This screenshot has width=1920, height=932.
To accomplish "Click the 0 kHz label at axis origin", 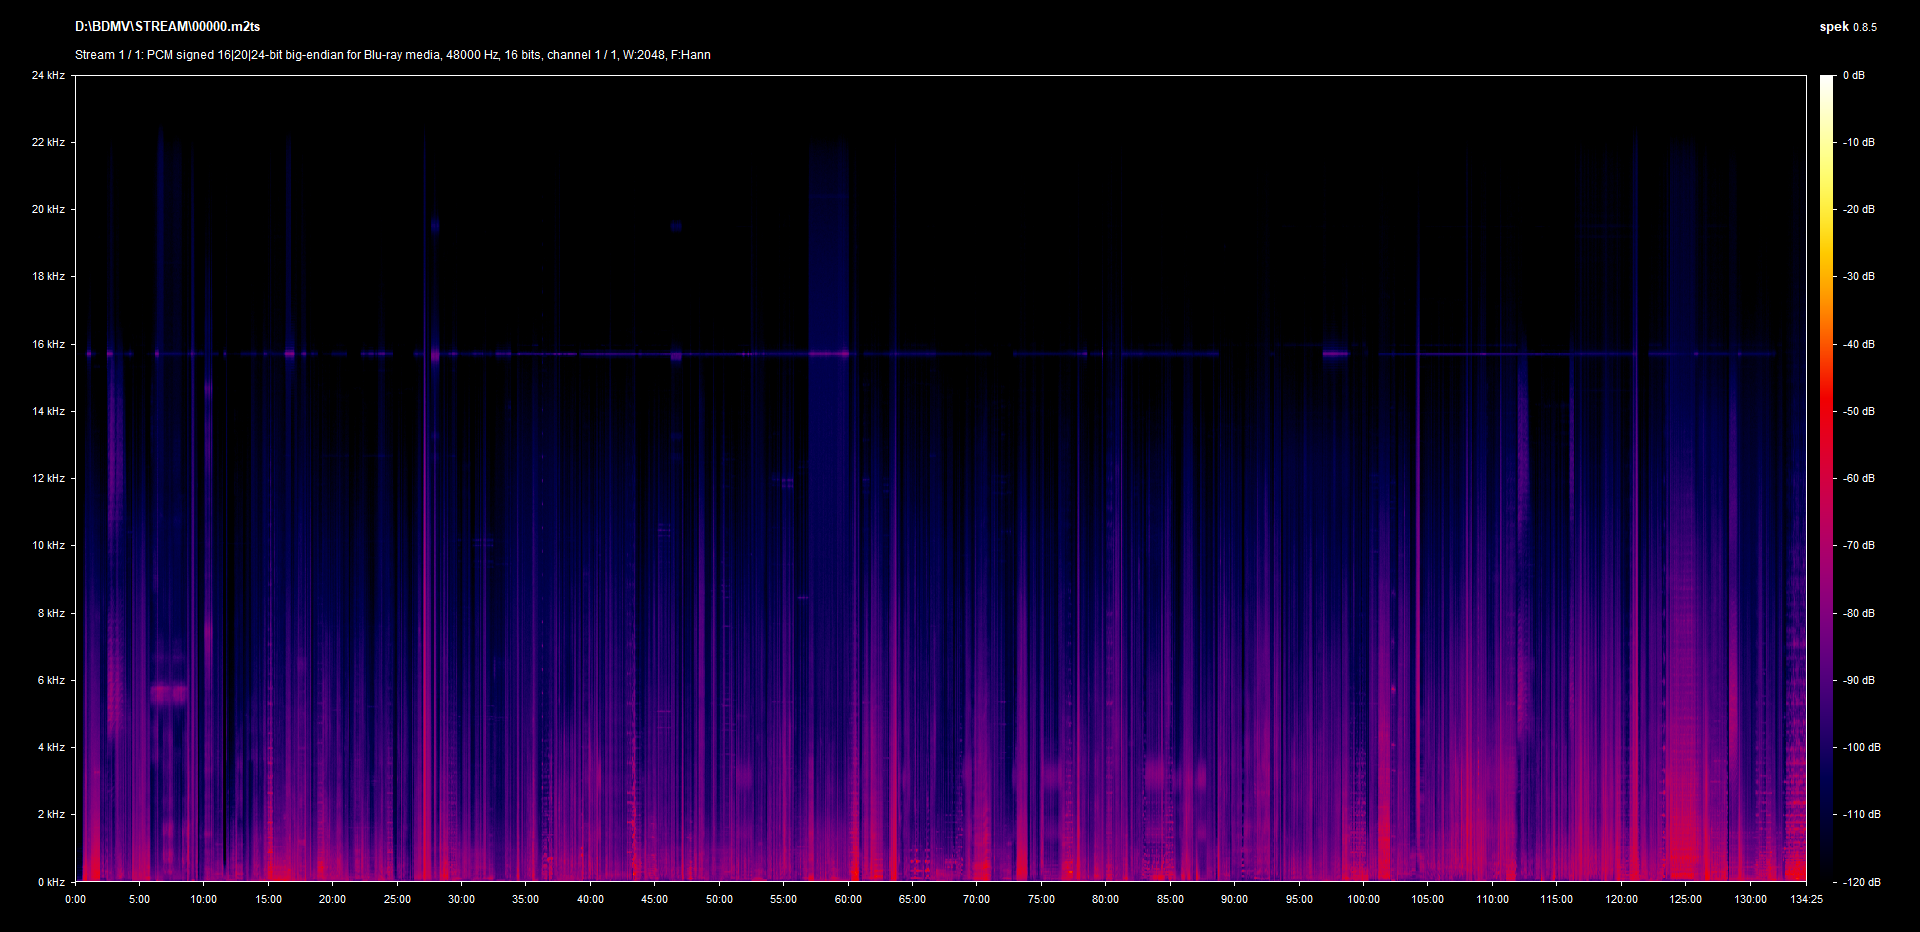I will click(x=51, y=882).
